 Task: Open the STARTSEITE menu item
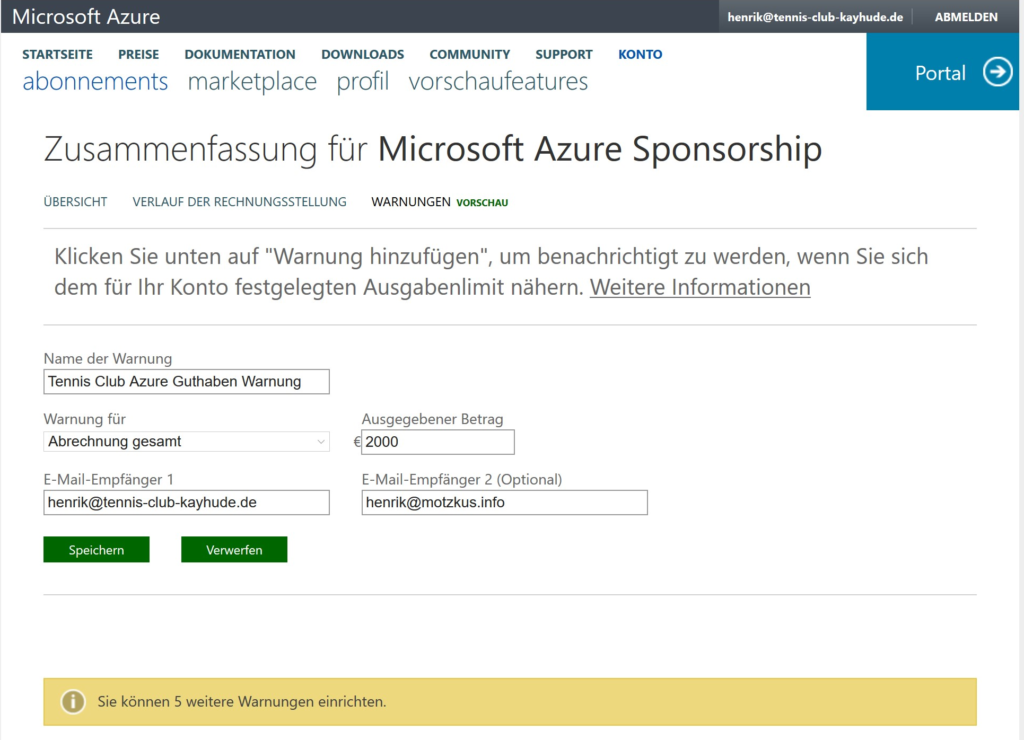point(57,54)
